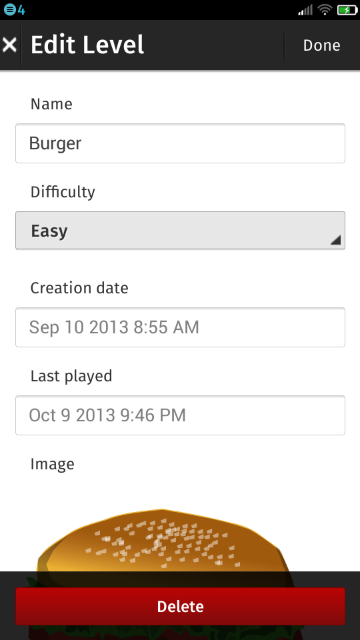
Task: Click the Image section label
Action: 52,464
